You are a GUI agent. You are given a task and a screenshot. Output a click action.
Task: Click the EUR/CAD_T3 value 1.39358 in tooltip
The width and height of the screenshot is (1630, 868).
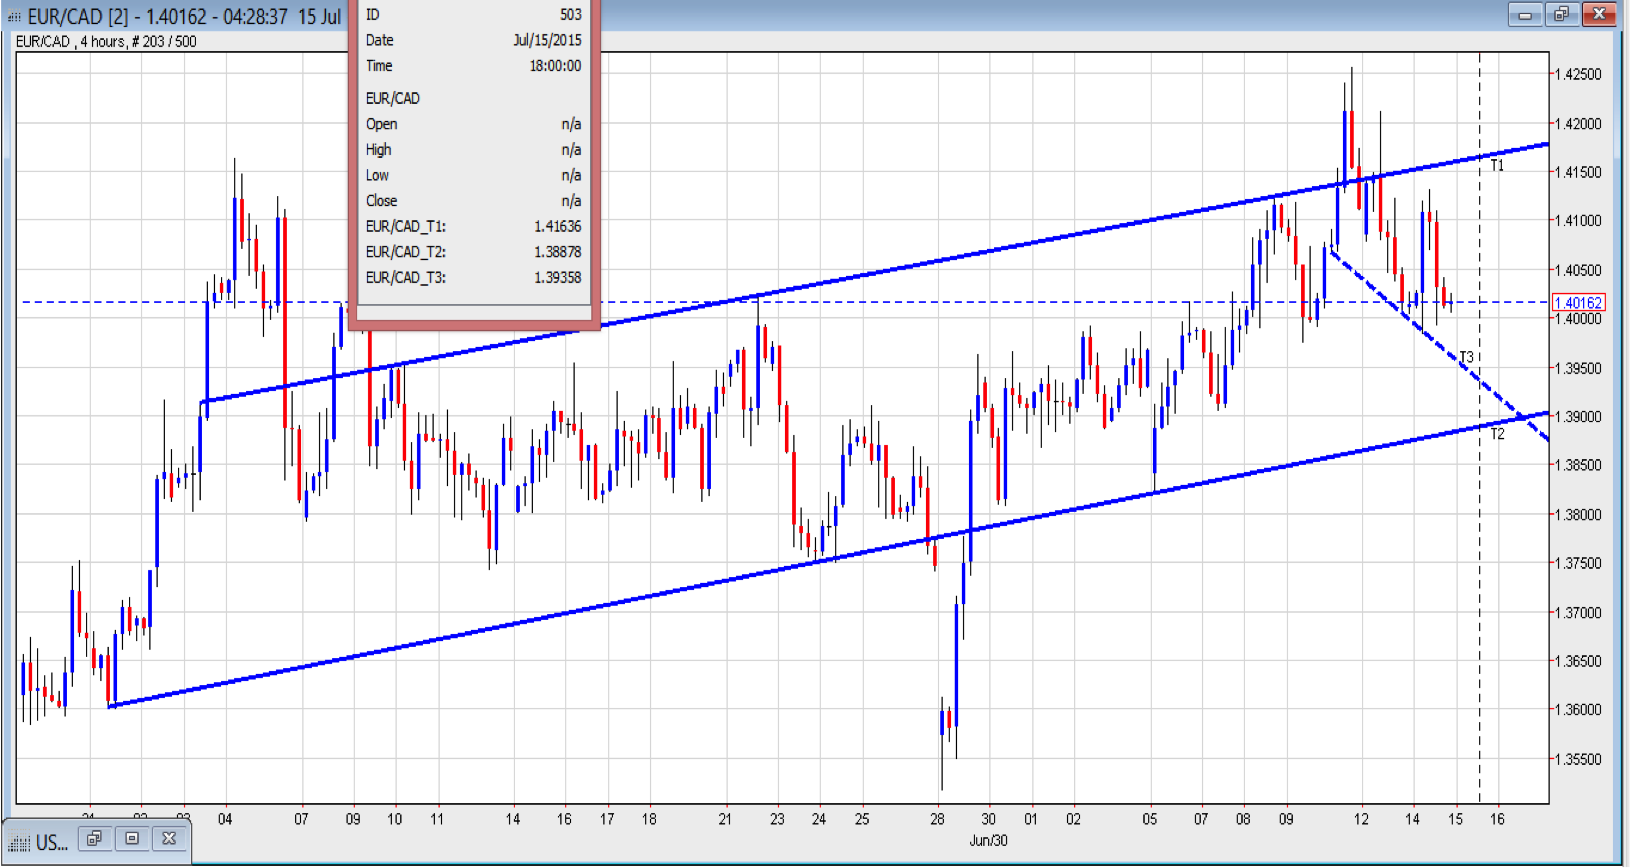[x=557, y=277]
